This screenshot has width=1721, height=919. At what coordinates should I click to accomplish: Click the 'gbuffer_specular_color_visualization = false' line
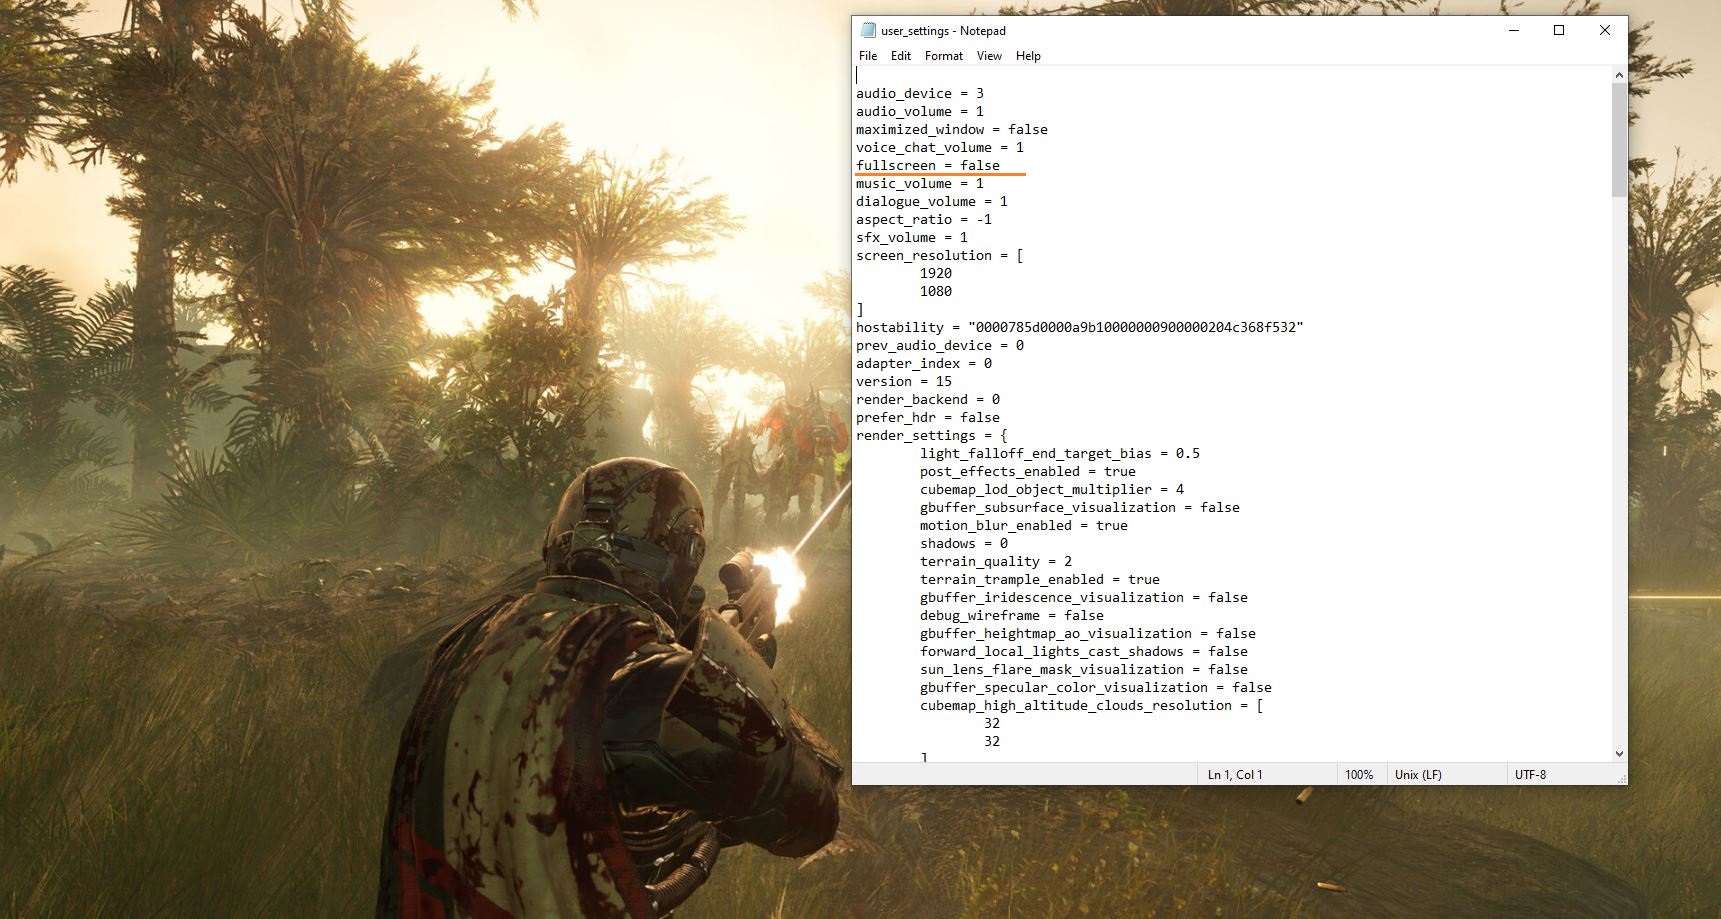(1096, 687)
